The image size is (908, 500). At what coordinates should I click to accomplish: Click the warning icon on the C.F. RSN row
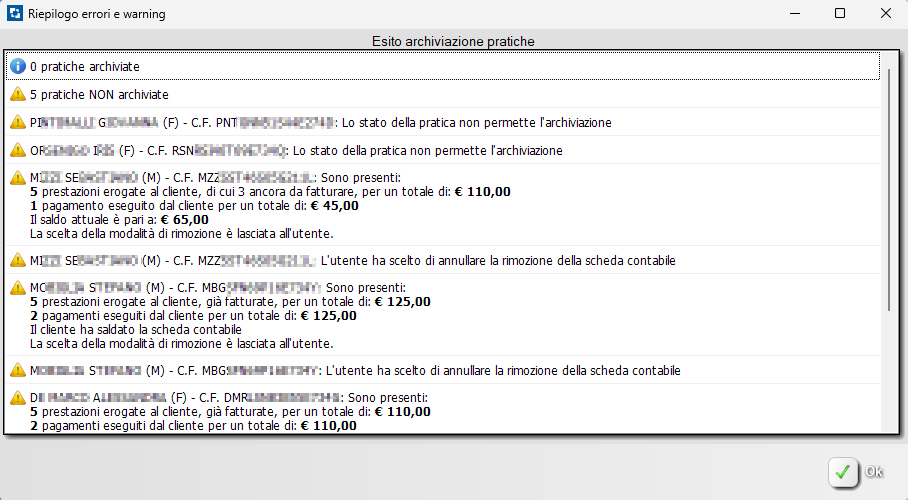click(17, 151)
